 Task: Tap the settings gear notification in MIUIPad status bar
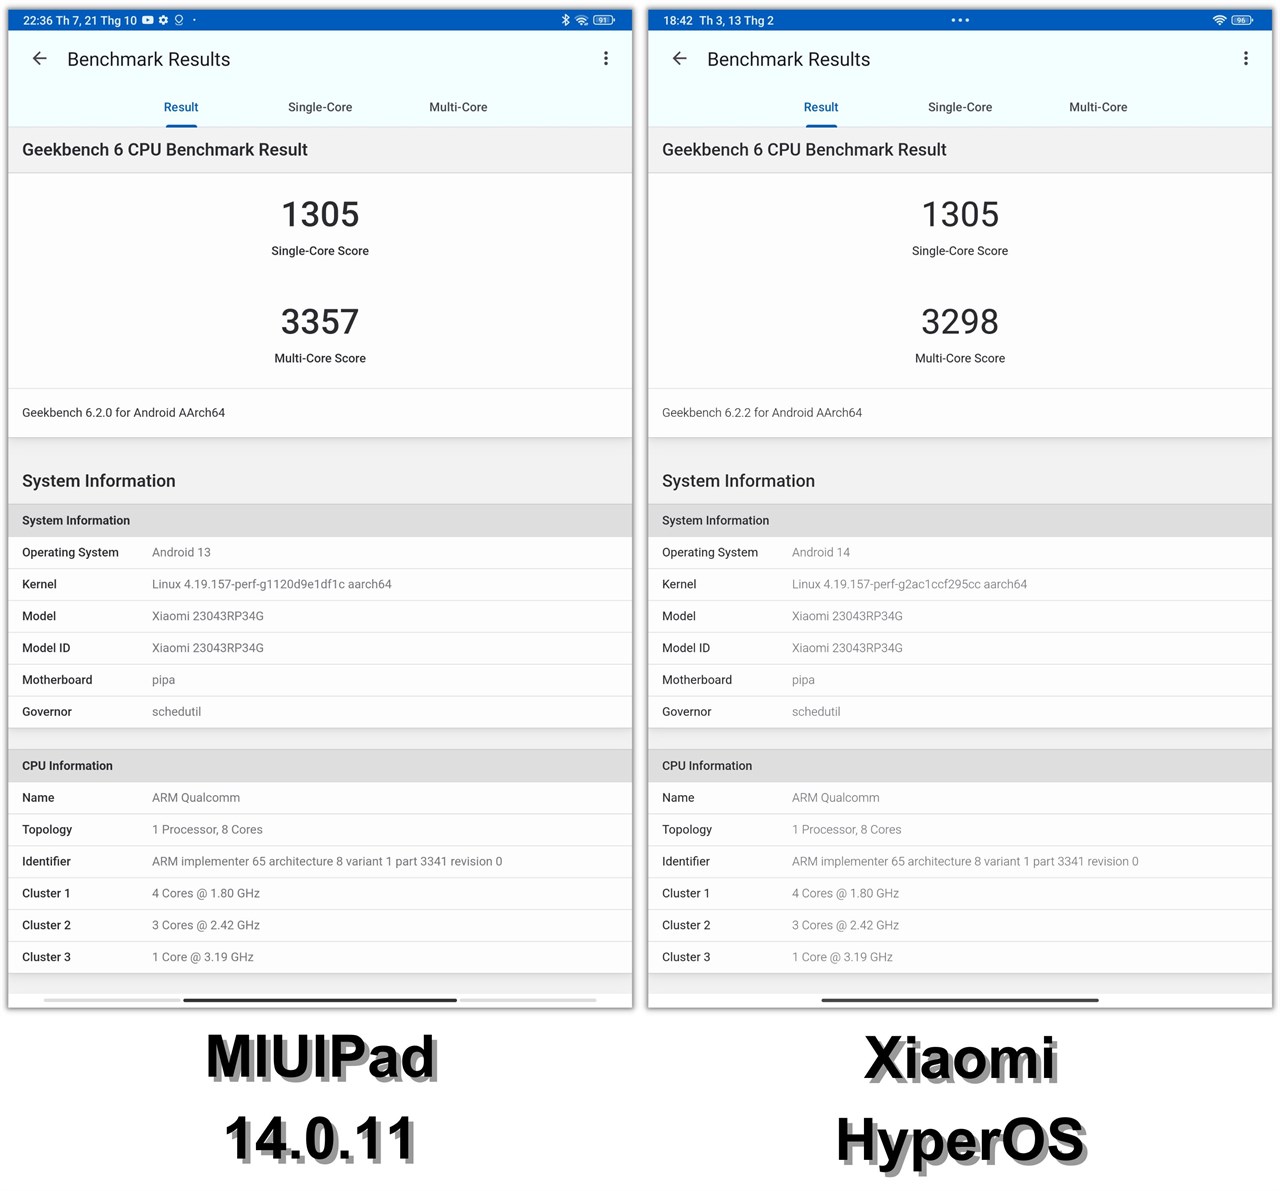pyautogui.click(x=163, y=20)
